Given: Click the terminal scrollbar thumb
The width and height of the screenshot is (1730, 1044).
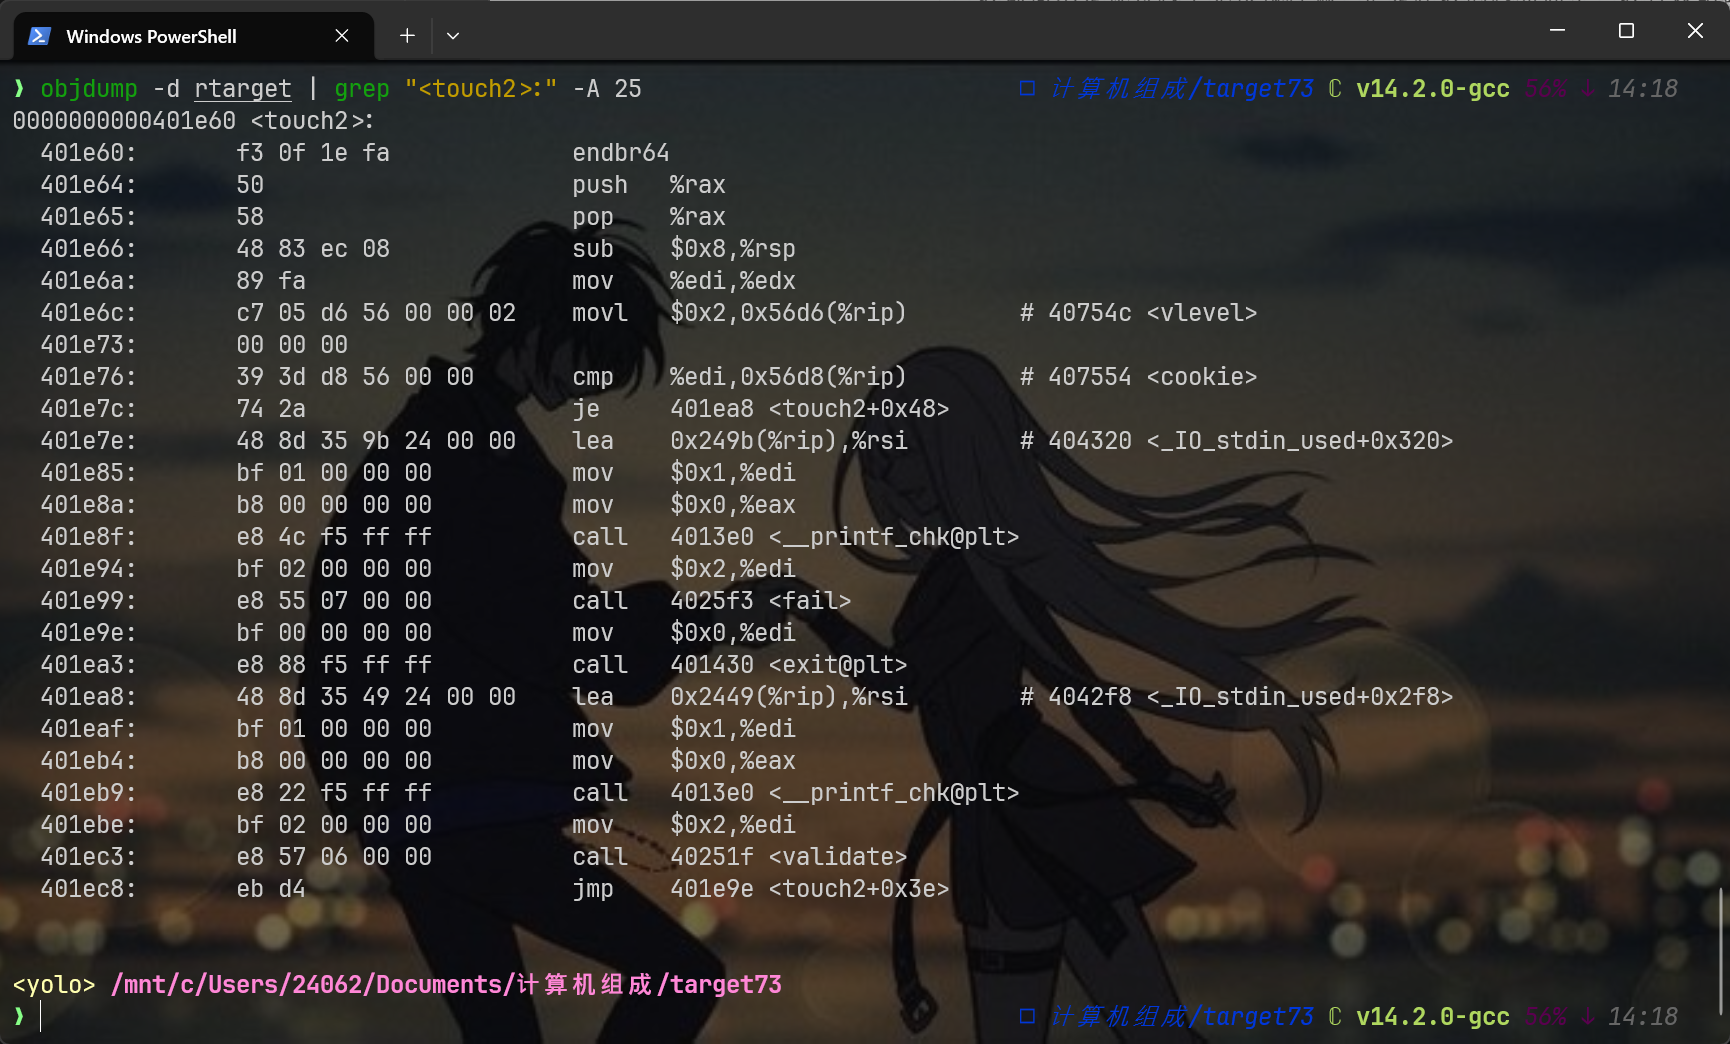Looking at the screenshot, I should (x=1721, y=950).
